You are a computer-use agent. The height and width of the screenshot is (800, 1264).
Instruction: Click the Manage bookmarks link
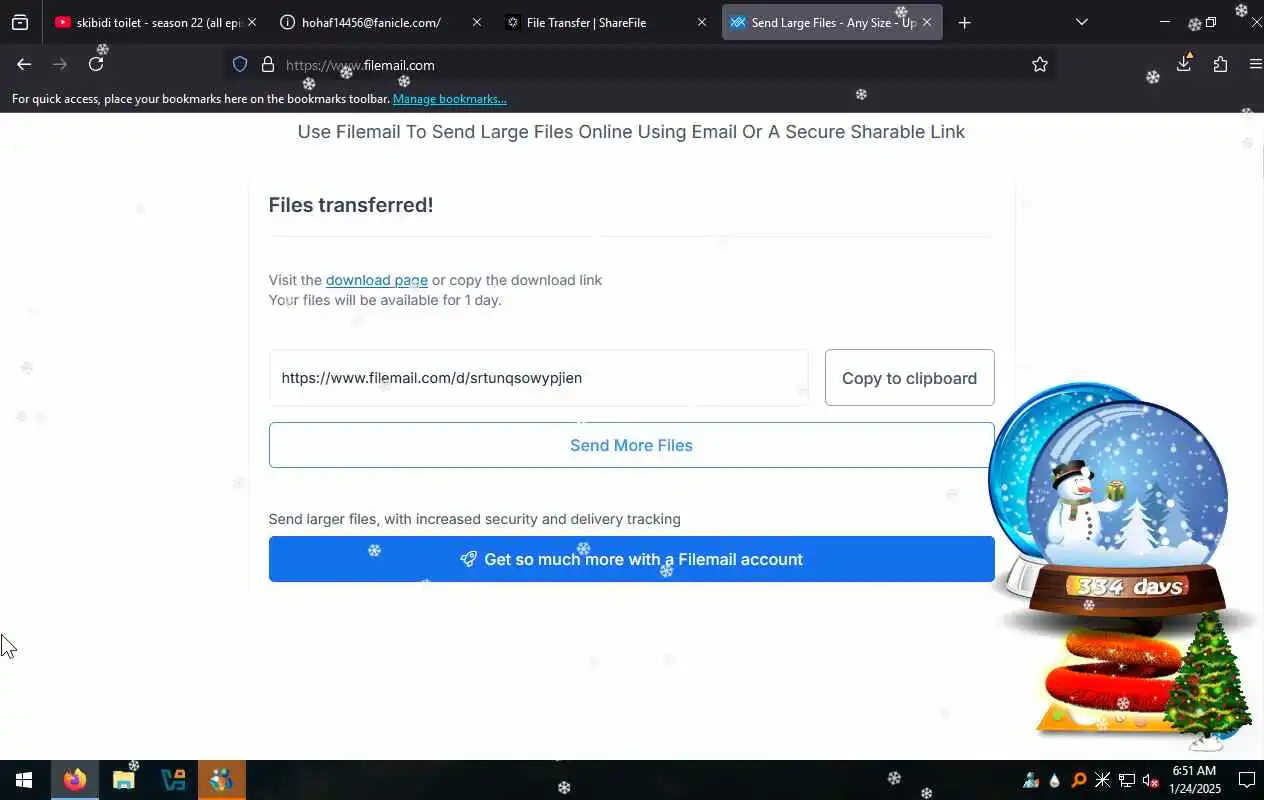(x=450, y=99)
